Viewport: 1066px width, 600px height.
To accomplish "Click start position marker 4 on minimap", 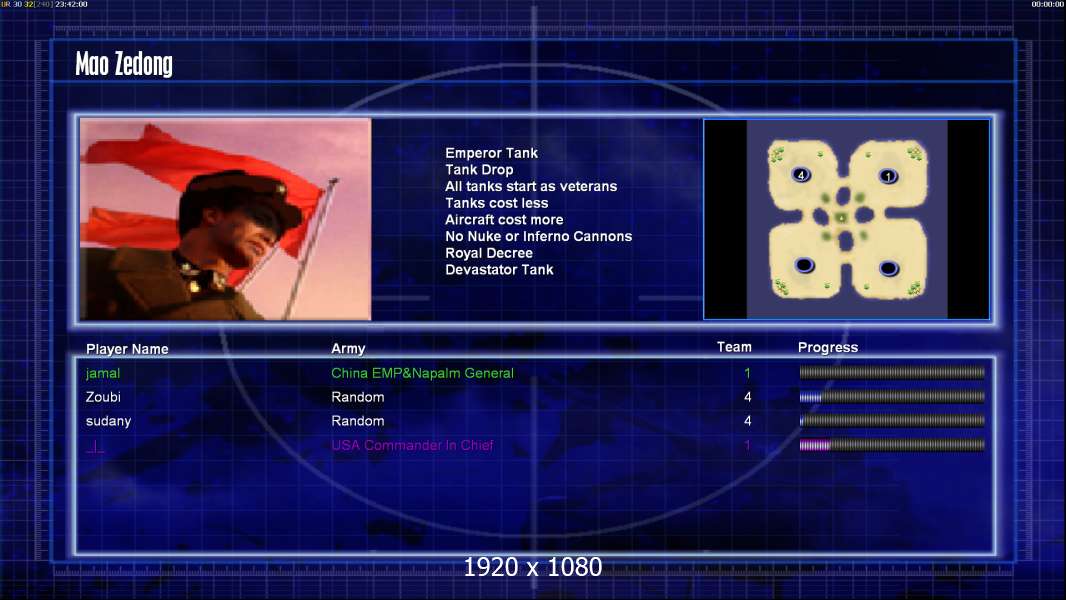I will point(802,175).
